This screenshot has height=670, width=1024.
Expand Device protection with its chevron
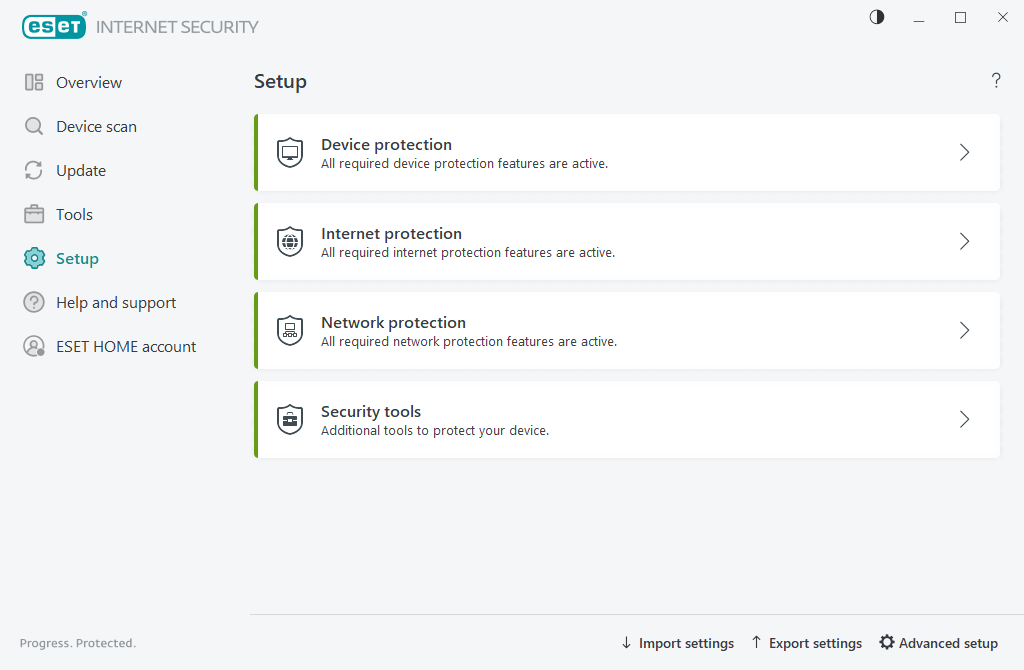tap(965, 153)
